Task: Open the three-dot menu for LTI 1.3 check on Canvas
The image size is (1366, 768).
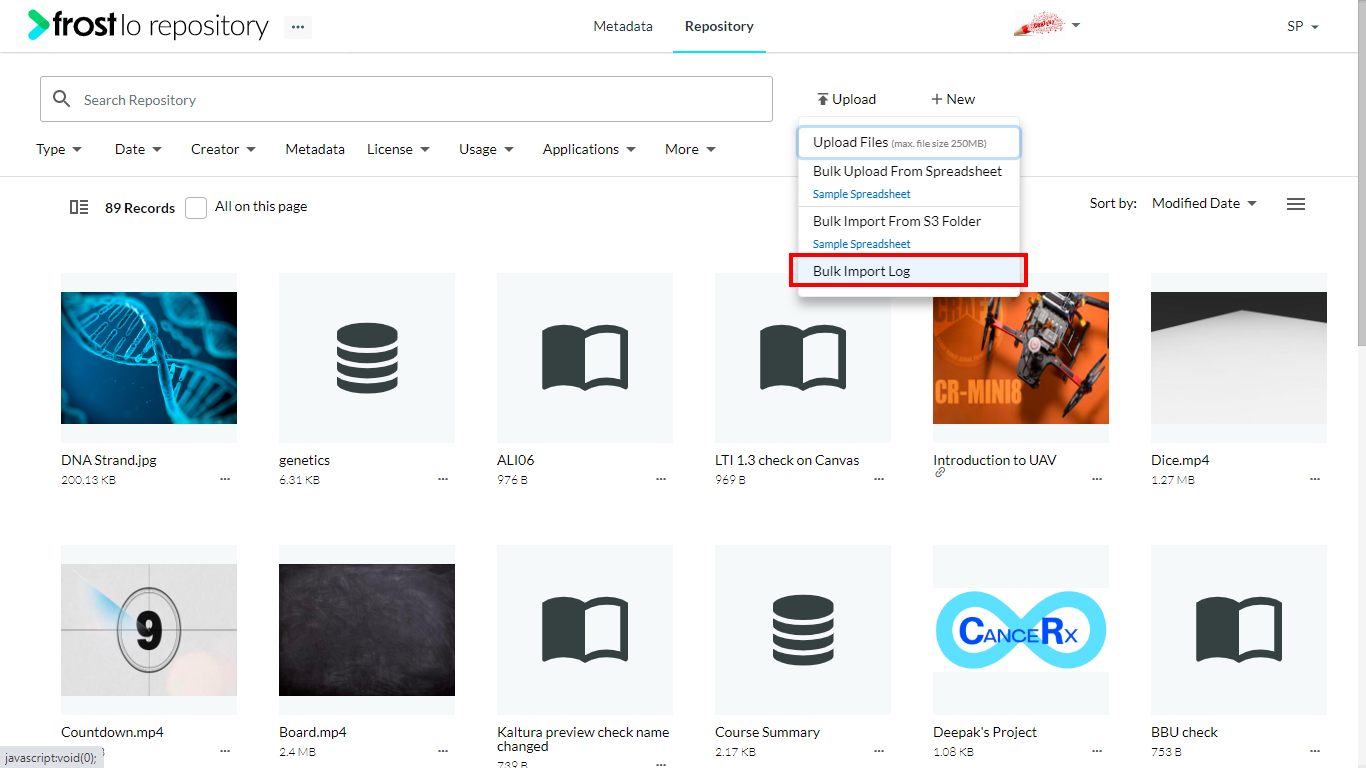Action: click(879, 479)
